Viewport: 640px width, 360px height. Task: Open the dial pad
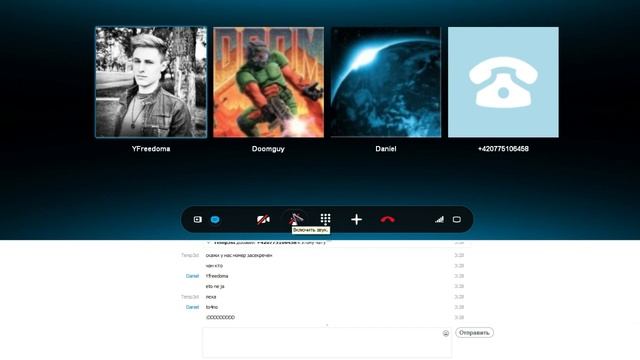coord(325,219)
